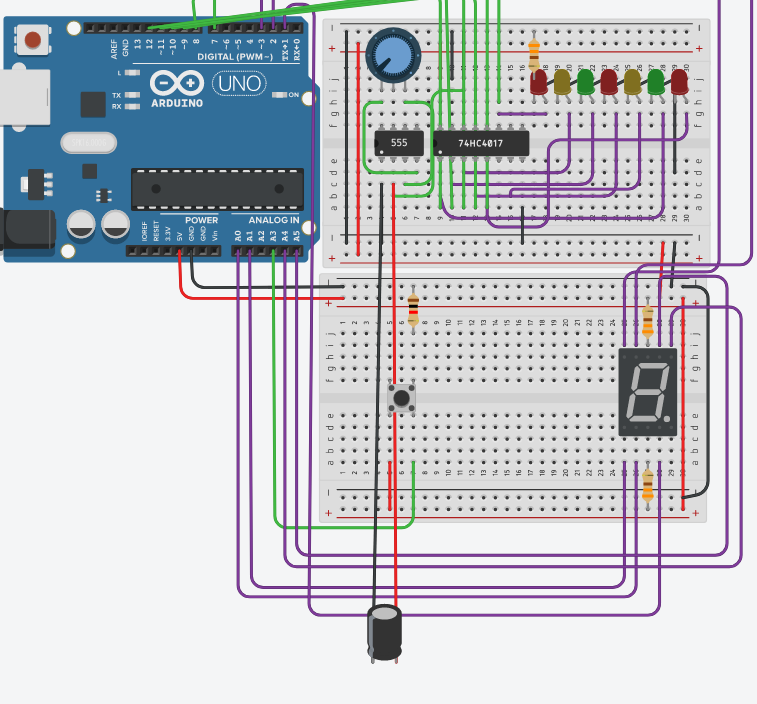Click the 5V power pin on the Arduino

tap(180, 250)
